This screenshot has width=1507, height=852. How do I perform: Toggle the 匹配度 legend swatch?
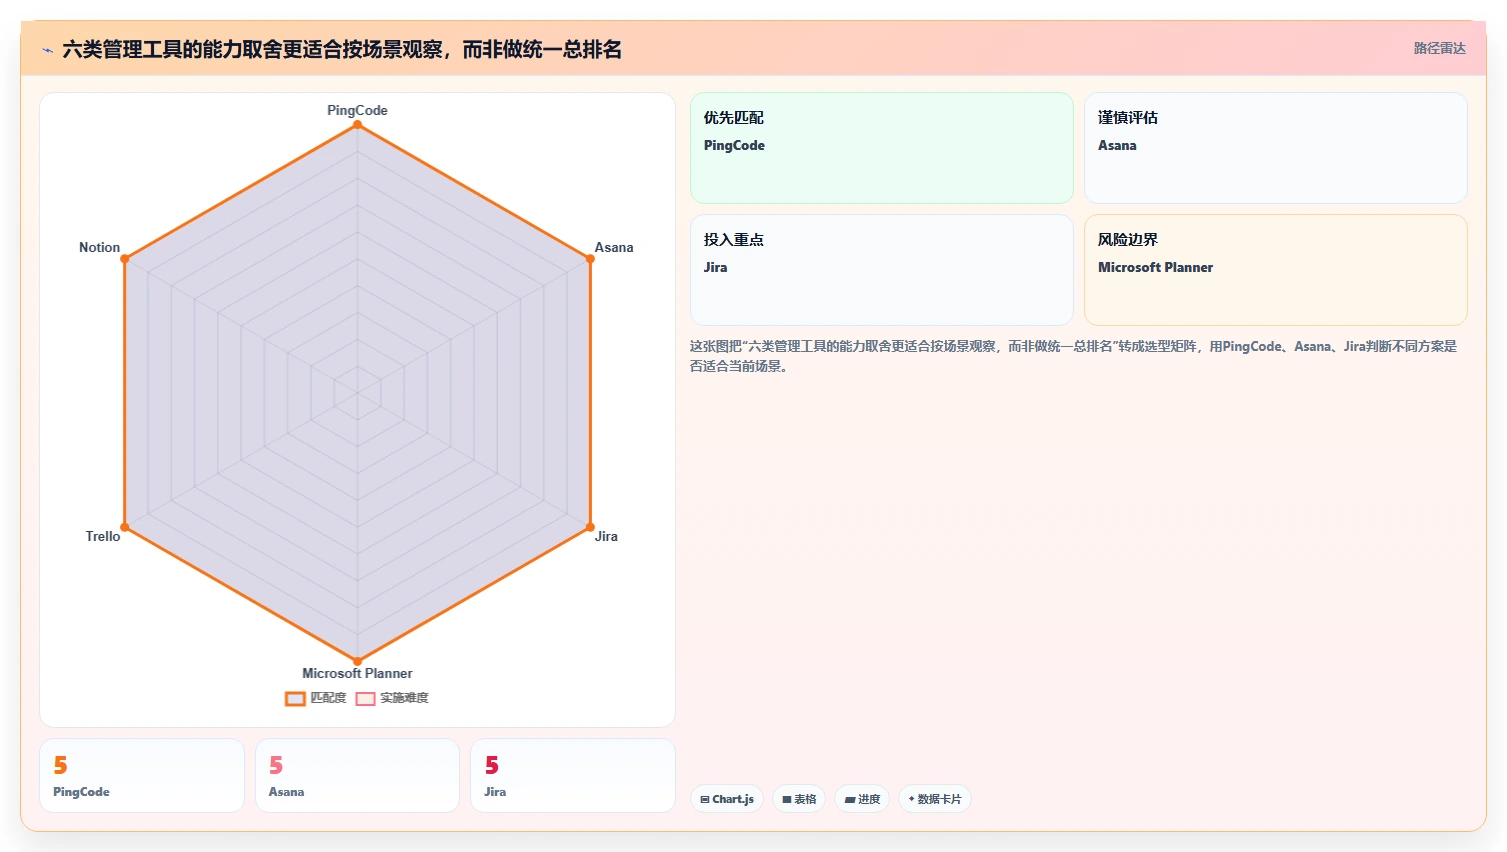[295, 699]
